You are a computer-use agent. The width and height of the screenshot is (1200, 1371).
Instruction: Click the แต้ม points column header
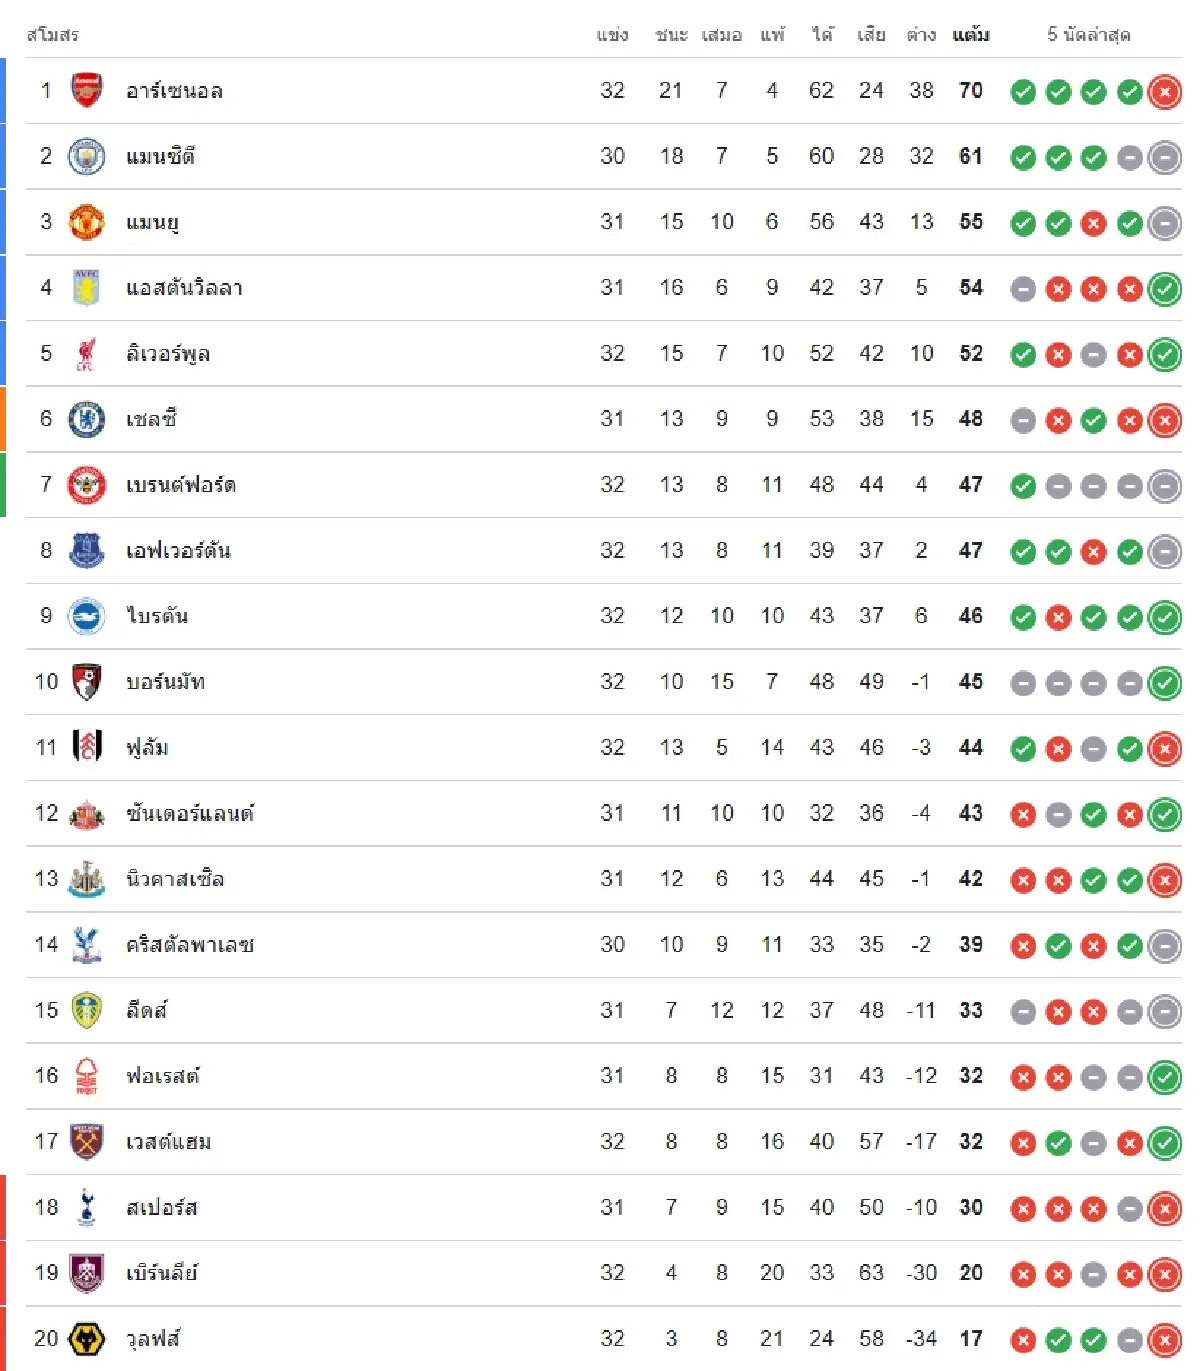pyautogui.click(x=970, y=35)
